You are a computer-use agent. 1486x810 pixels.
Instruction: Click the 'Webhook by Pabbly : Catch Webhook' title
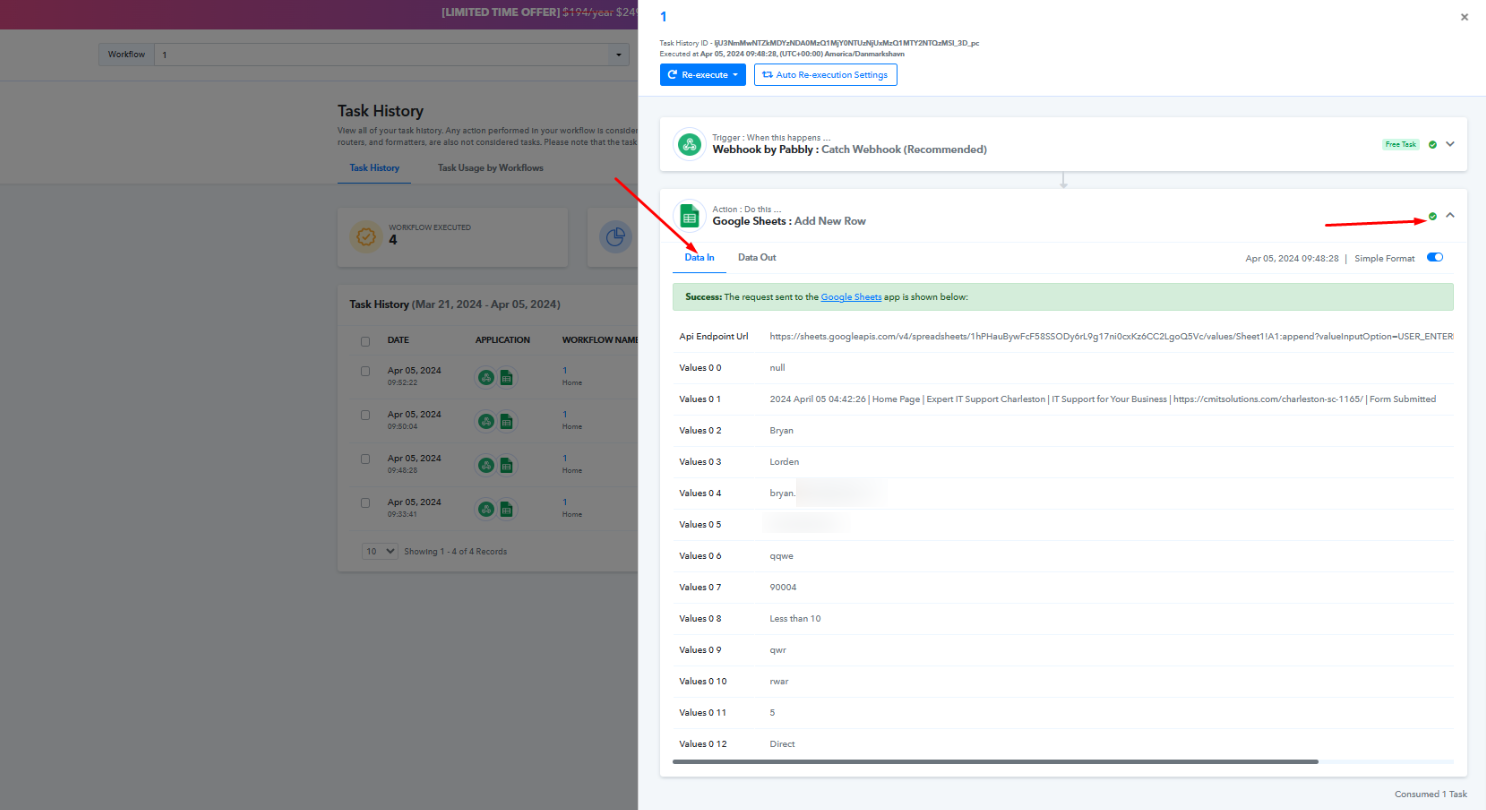coord(849,150)
